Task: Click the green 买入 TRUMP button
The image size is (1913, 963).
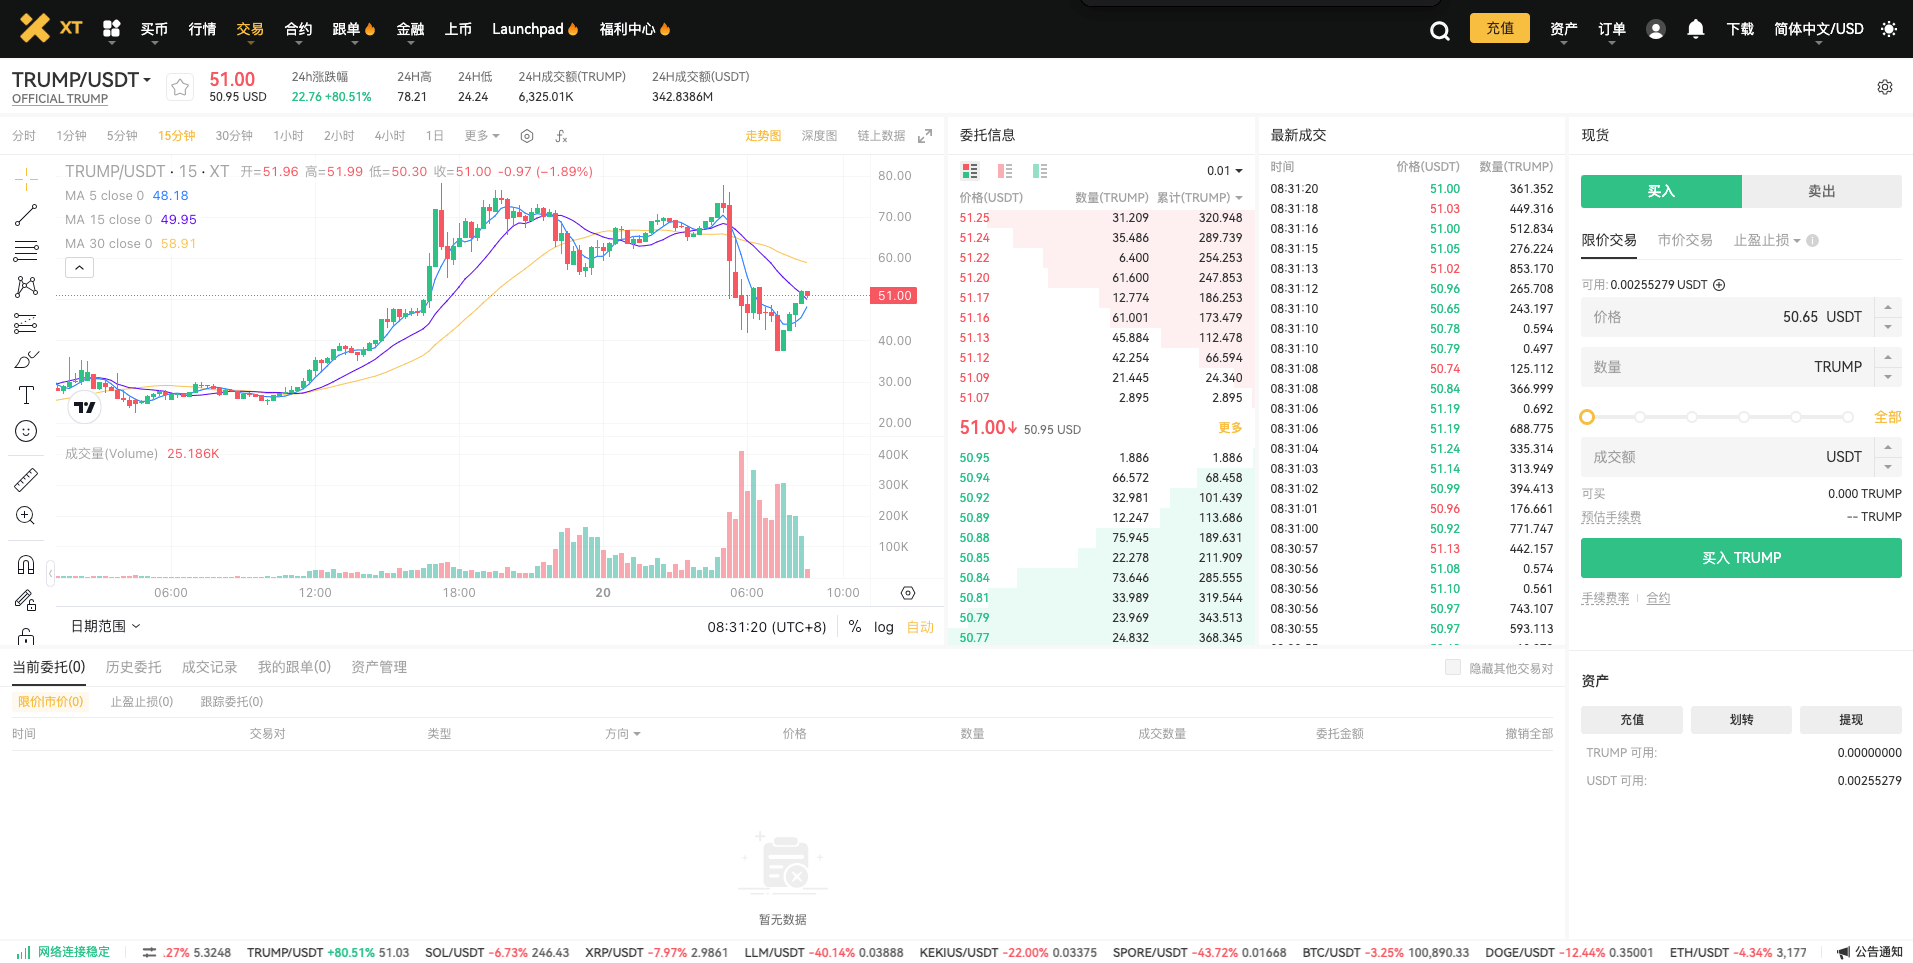Action: pos(1740,558)
